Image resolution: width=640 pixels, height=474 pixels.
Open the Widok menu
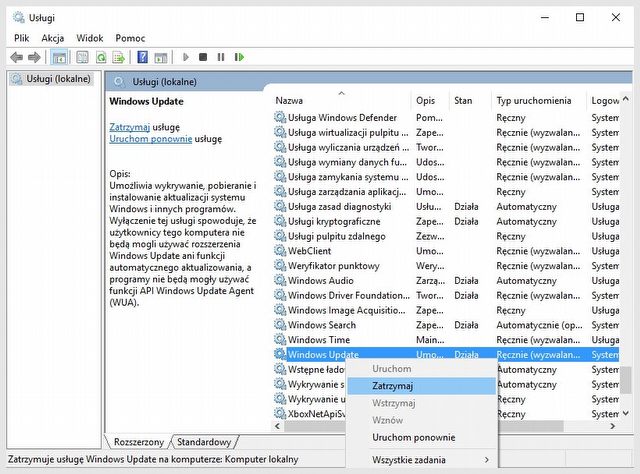(90, 38)
